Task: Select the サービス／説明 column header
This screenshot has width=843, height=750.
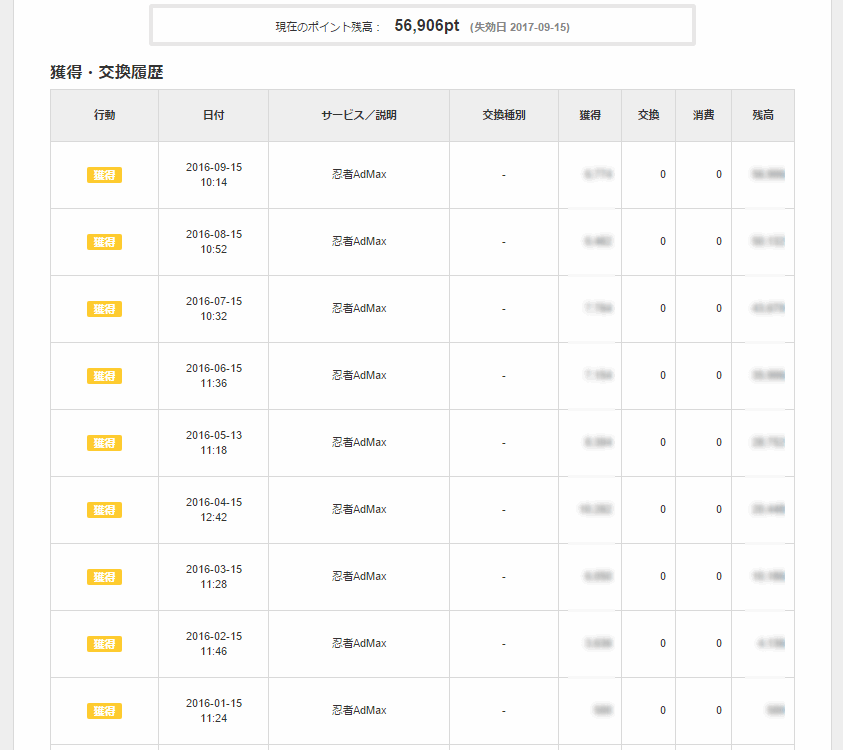Action: pos(359,115)
